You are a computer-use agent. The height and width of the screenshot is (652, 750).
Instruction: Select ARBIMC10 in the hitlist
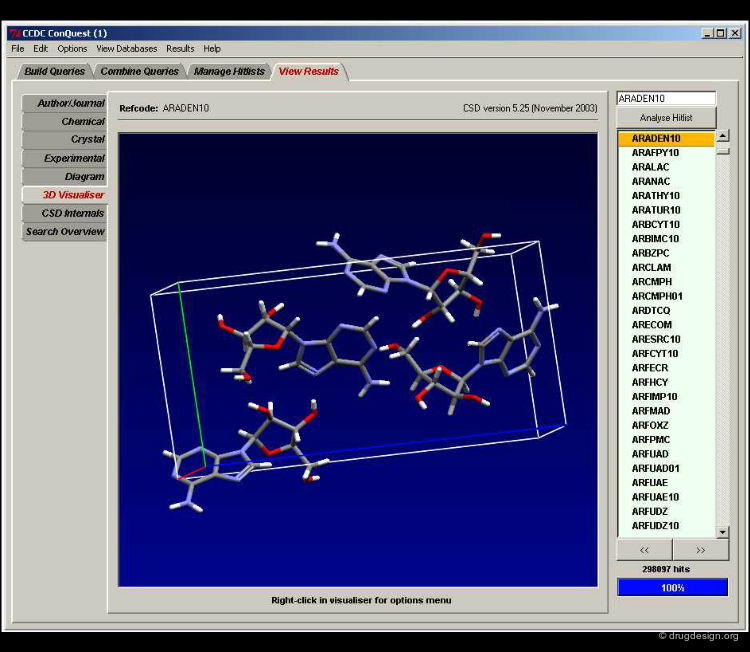pyautogui.click(x=666, y=239)
